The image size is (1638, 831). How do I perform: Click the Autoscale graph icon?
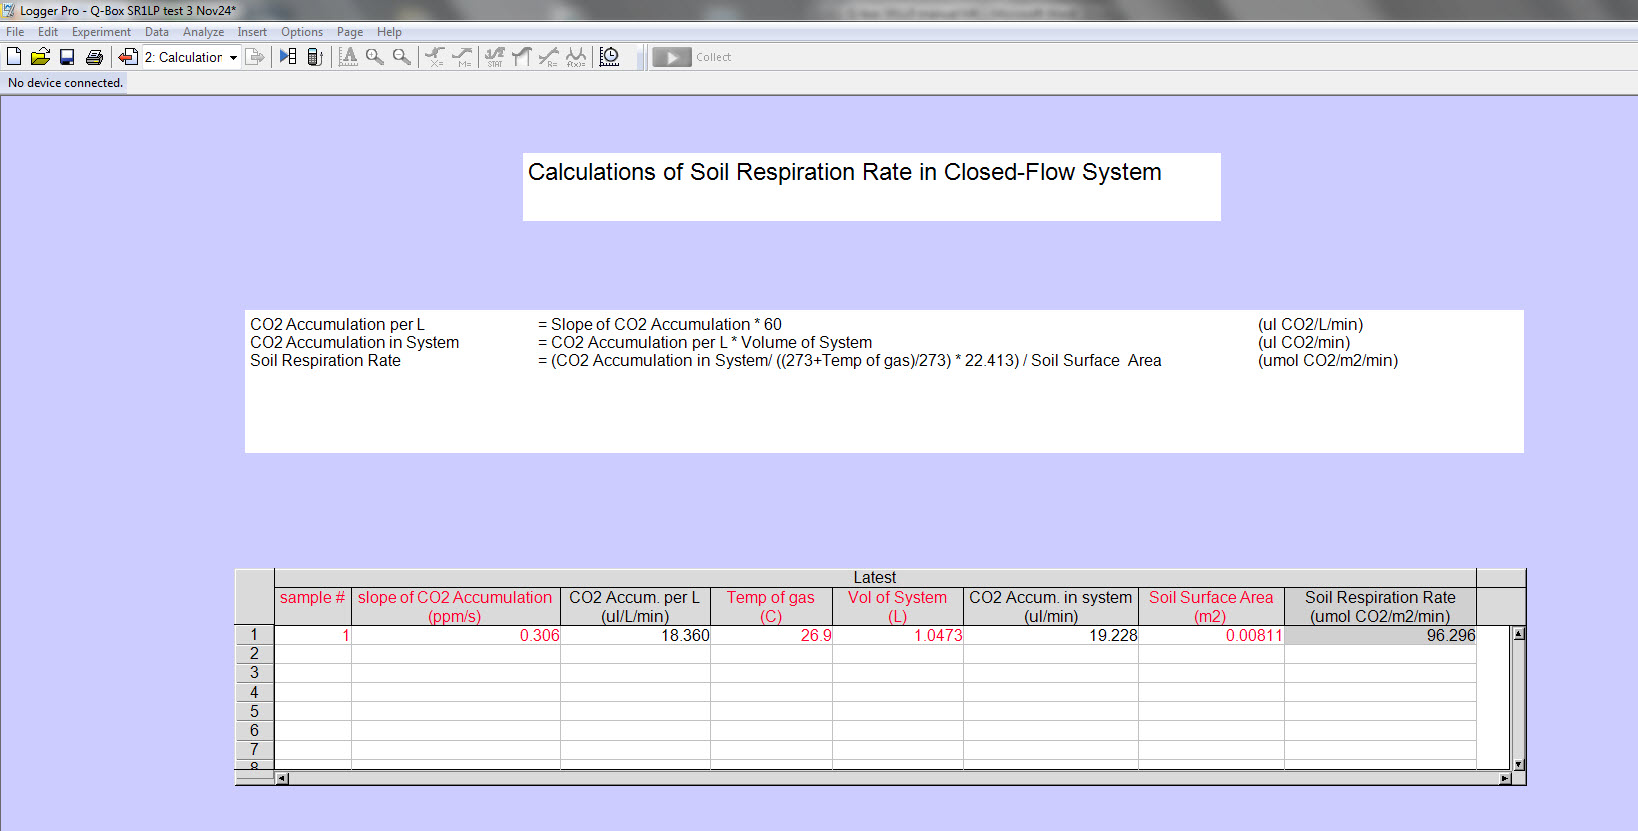(x=348, y=57)
